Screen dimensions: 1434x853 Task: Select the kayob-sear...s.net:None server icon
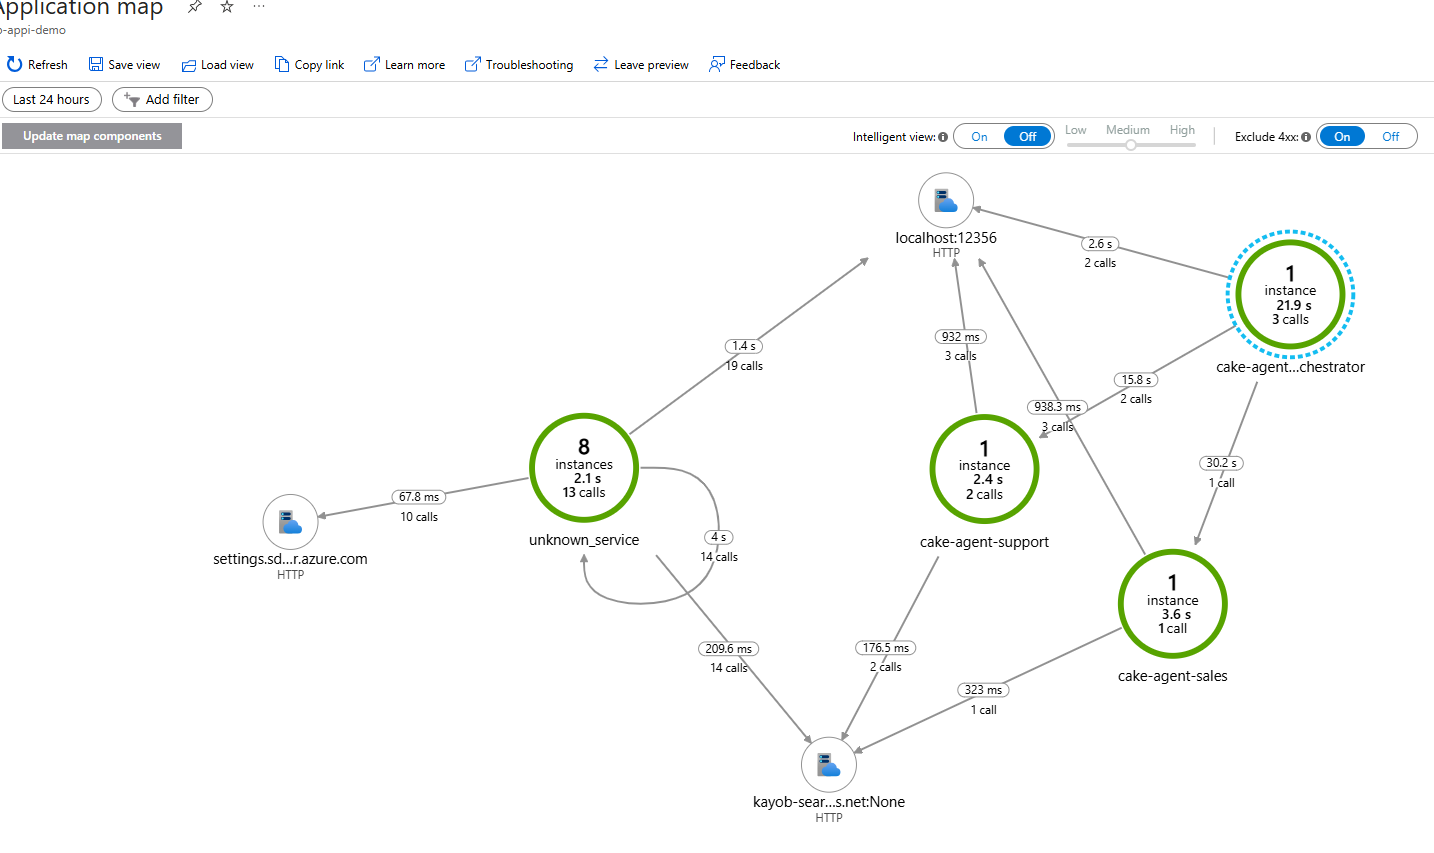(829, 765)
